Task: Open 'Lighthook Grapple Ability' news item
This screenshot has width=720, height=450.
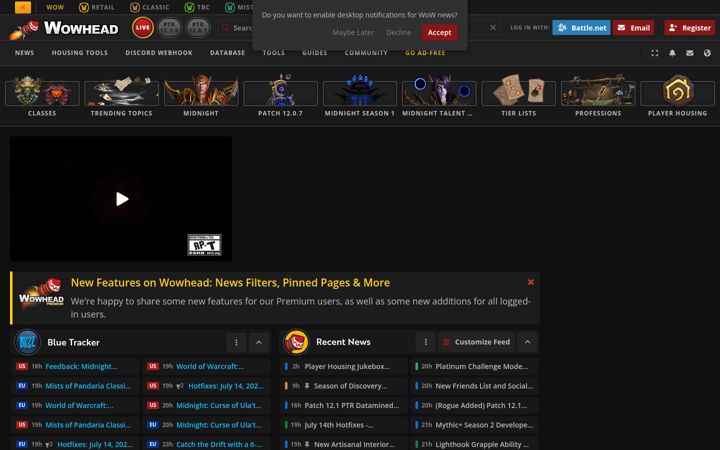Action: click(482, 444)
